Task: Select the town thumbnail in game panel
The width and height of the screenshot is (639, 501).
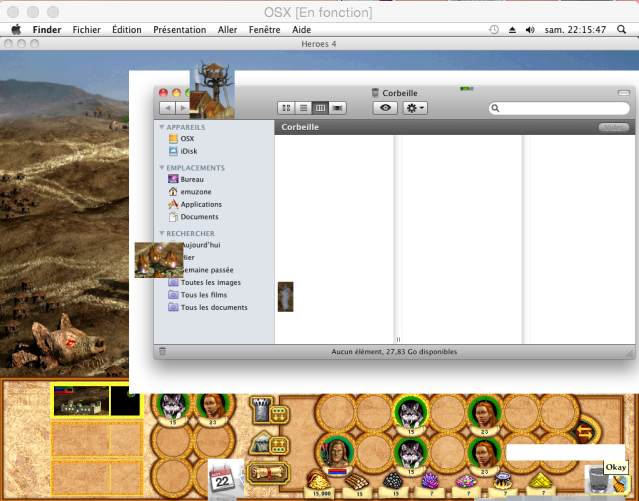Action: (x=82, y=401)
